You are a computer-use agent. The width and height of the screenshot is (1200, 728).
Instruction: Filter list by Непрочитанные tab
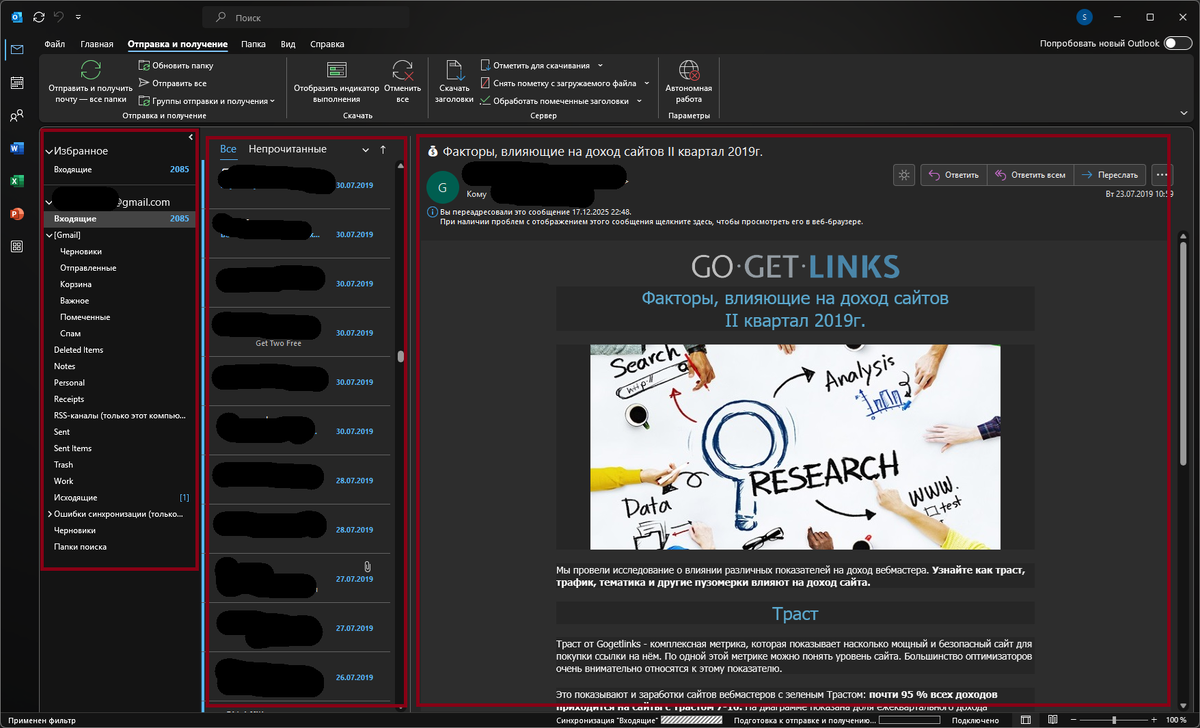tap(288, 149)
